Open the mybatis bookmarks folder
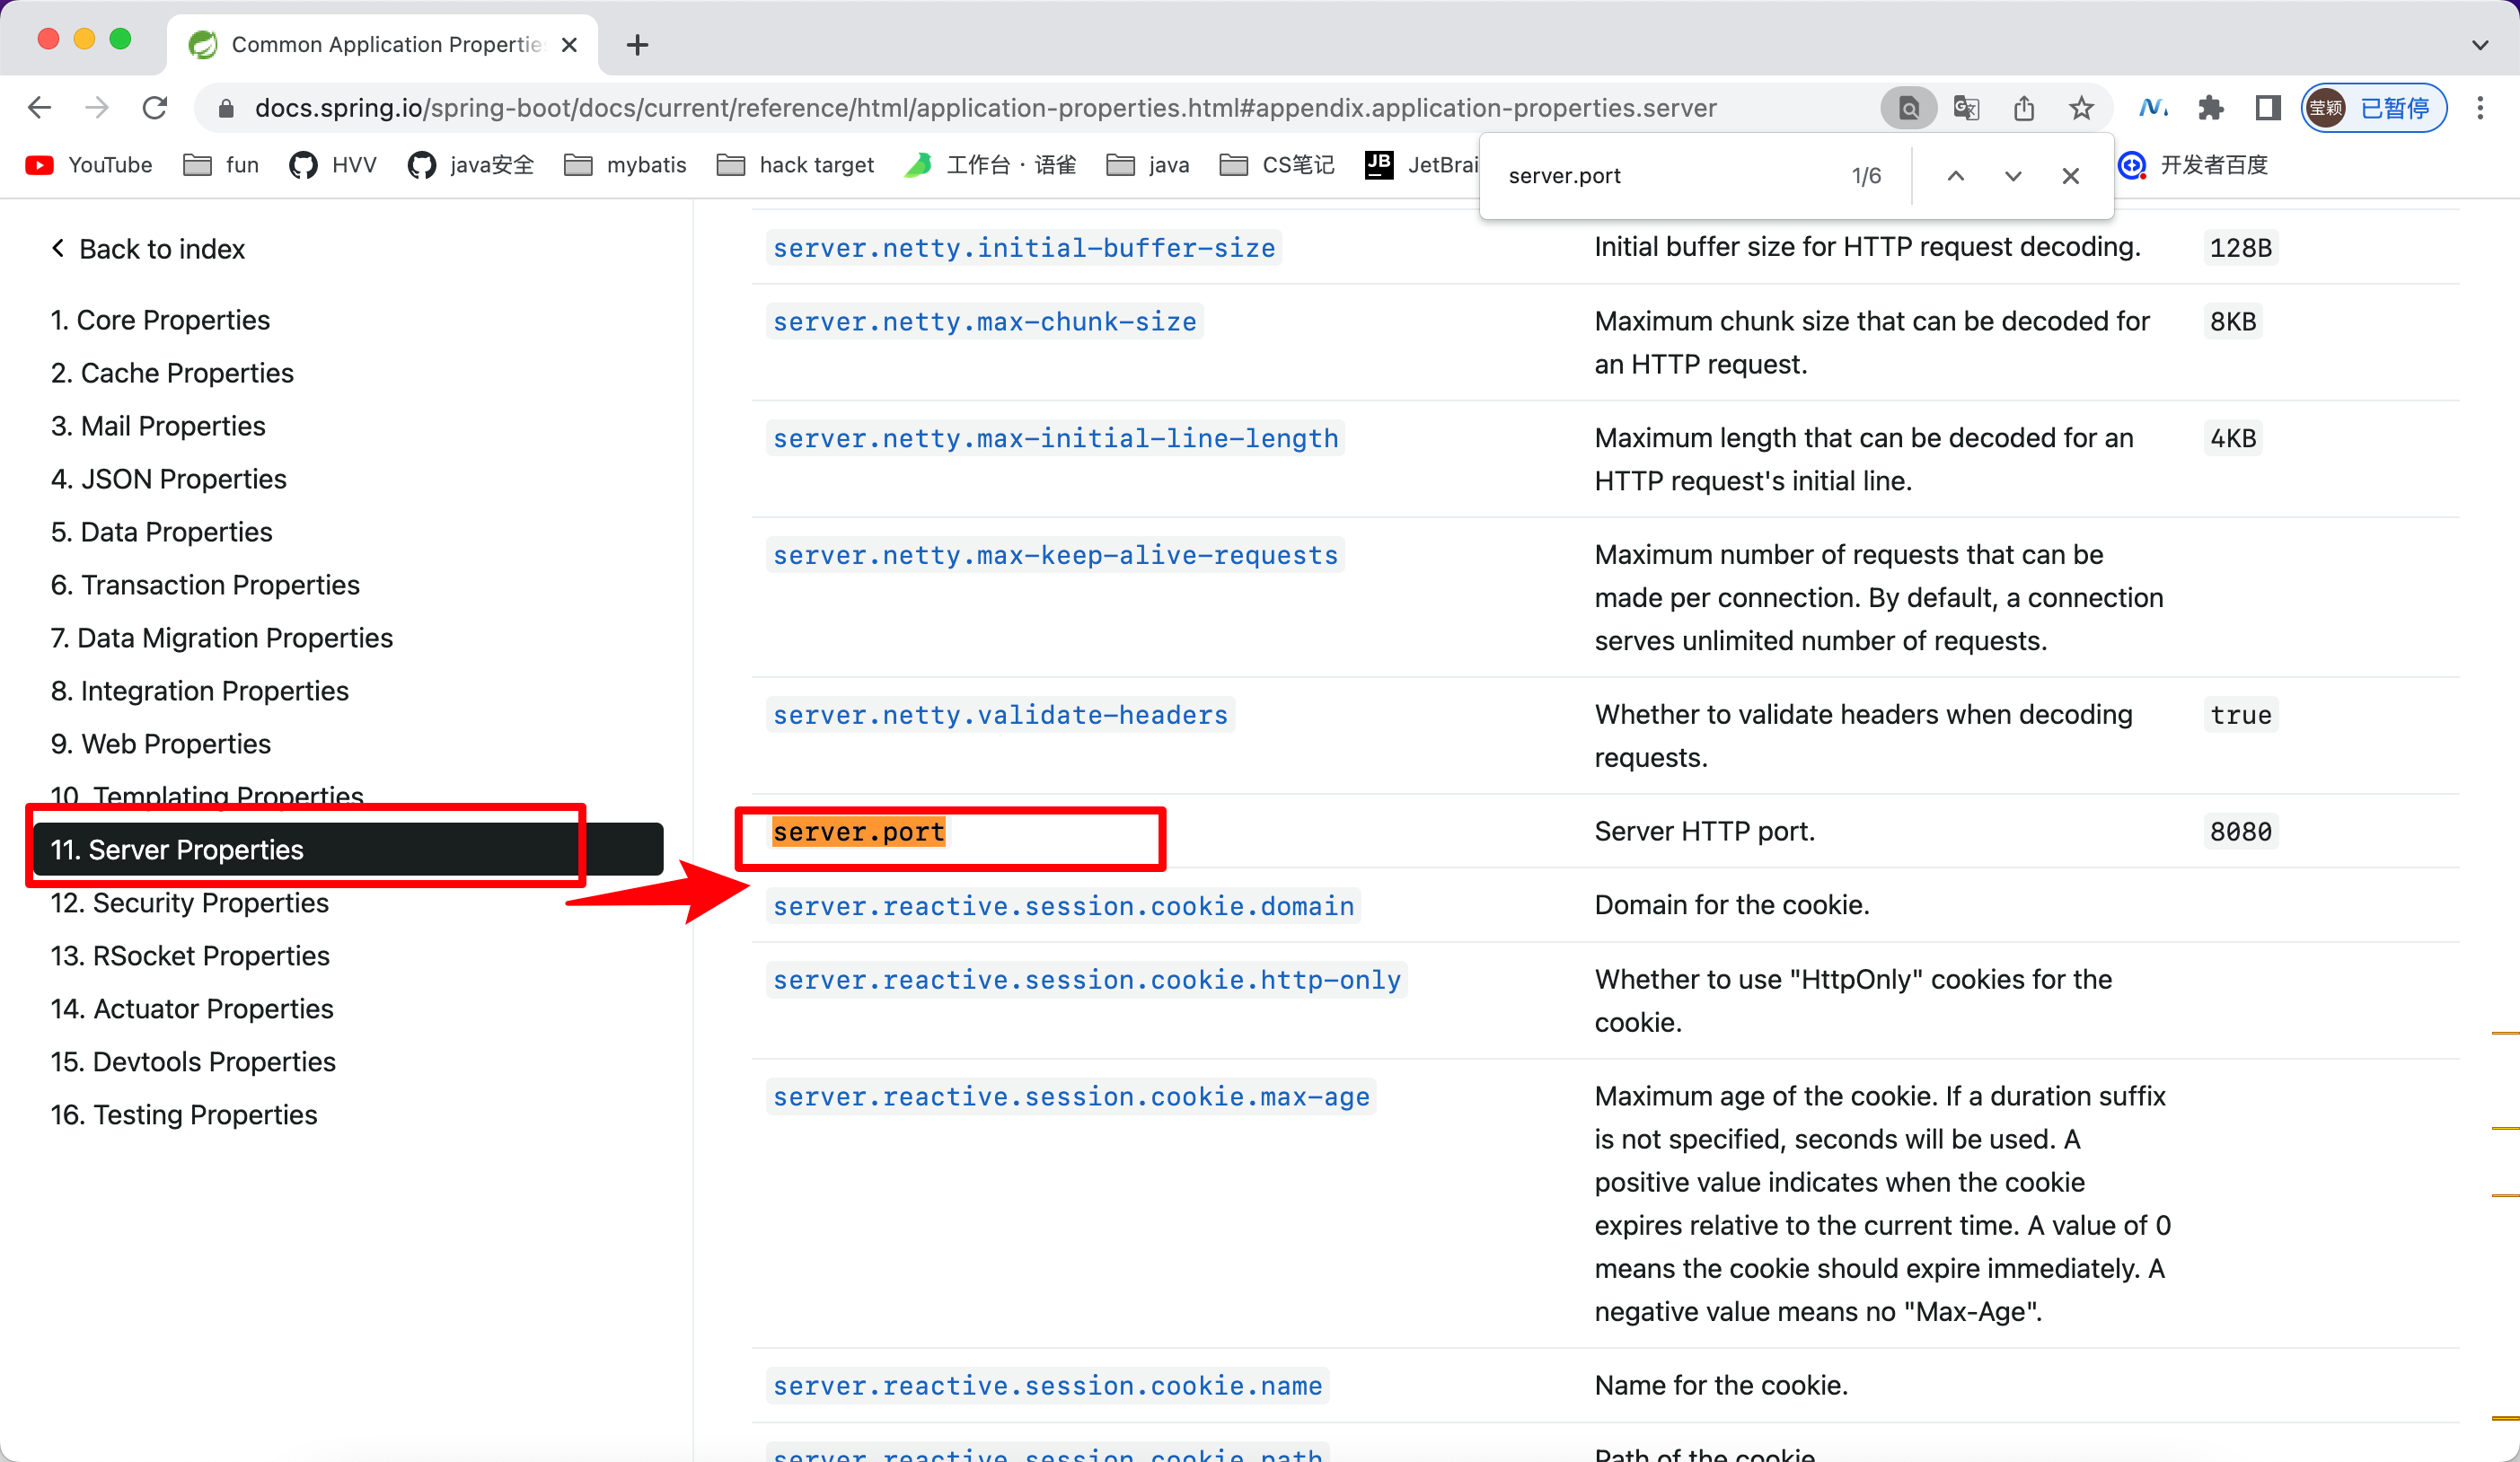Screen dimensions: 2520x1462 click(625, 165)
